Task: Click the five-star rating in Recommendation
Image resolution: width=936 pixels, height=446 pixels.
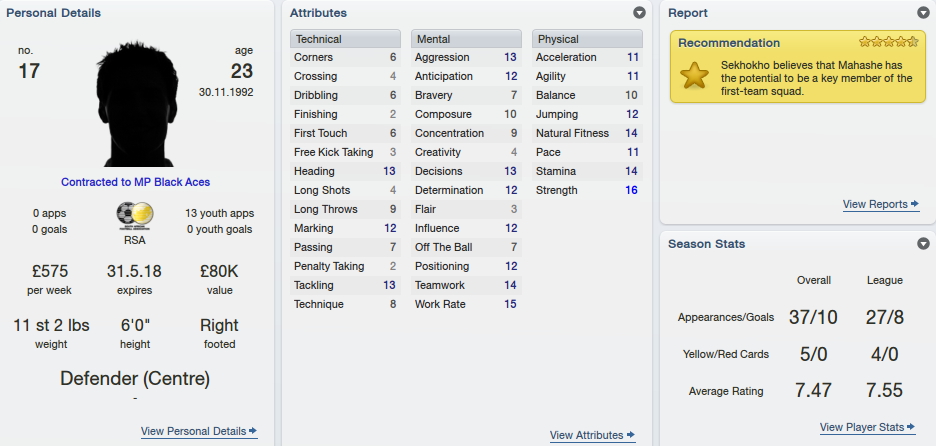Action: coord(888,42)
